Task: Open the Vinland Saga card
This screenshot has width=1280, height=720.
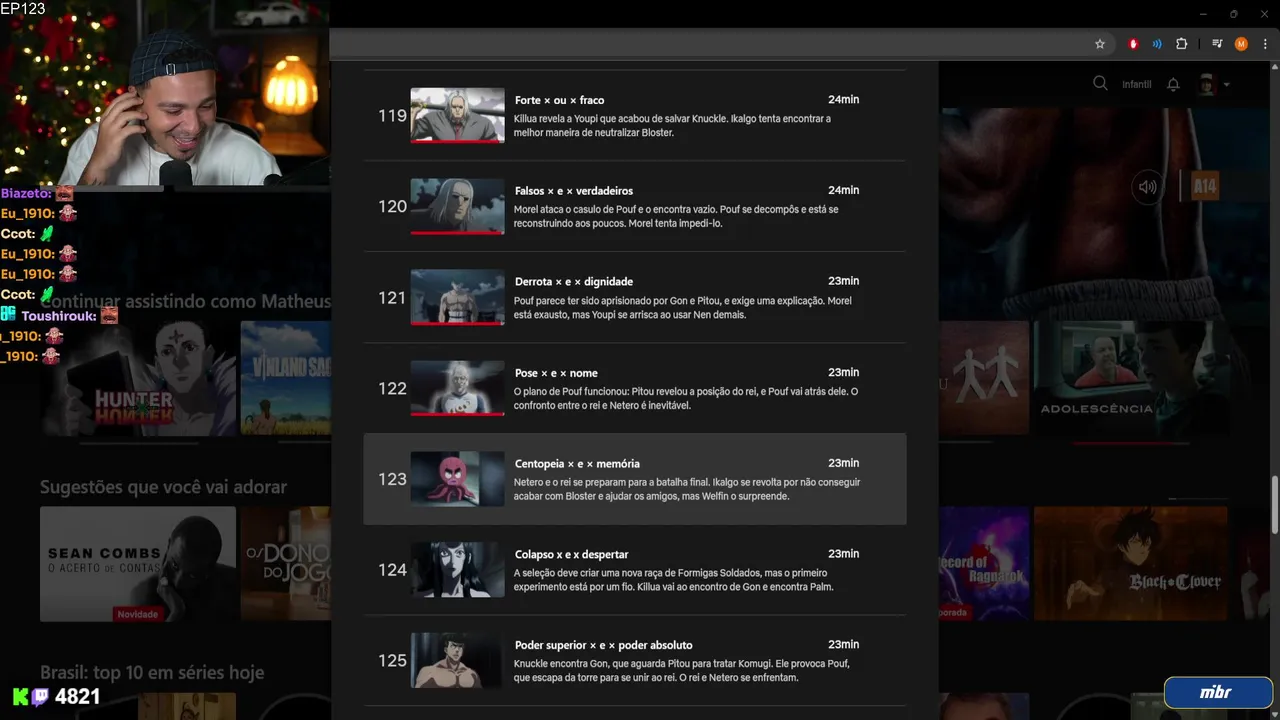Action: coord(286,378)
